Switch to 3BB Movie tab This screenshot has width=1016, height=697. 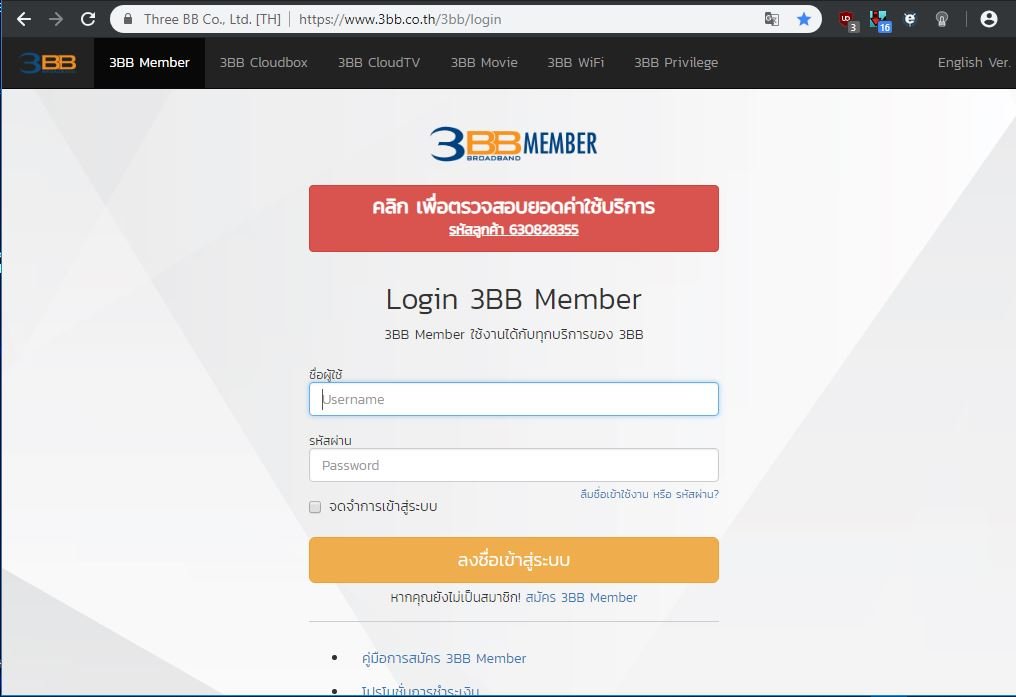484,63
